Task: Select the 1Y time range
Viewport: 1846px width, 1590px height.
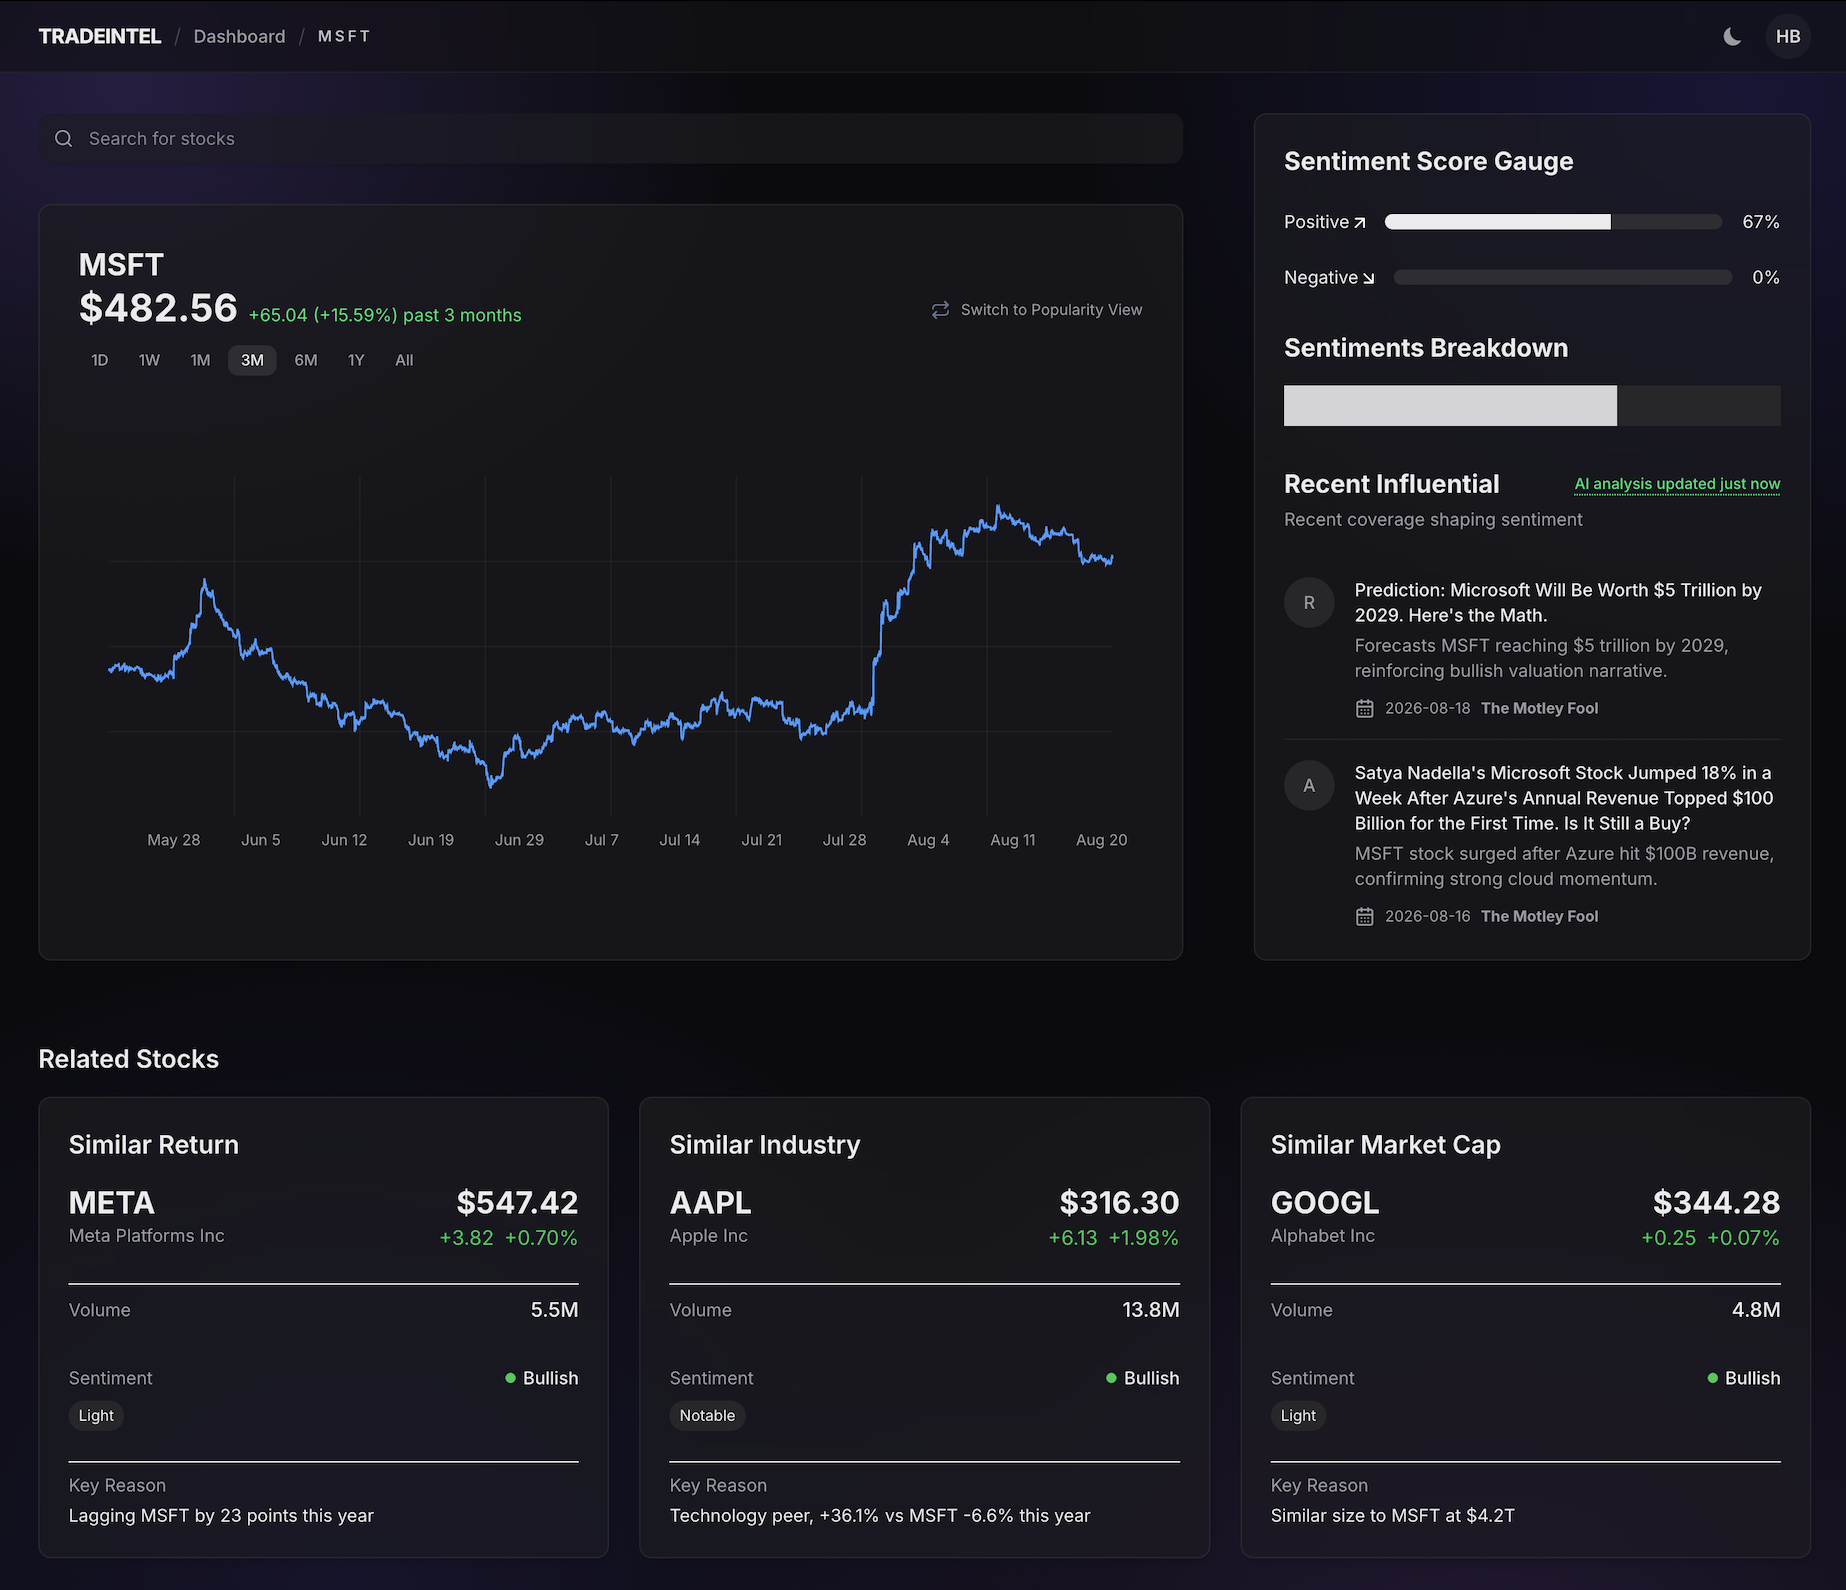Action: point(356,360)
